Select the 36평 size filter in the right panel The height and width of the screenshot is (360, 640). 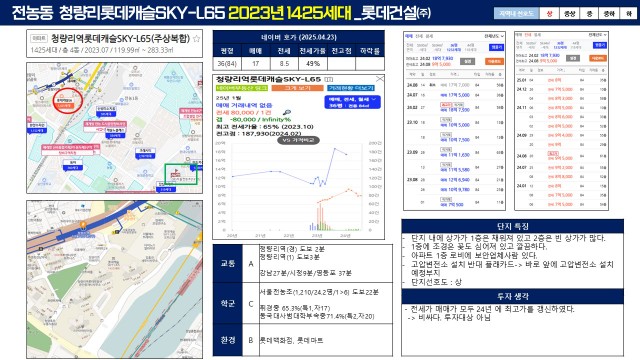(560, 45)
